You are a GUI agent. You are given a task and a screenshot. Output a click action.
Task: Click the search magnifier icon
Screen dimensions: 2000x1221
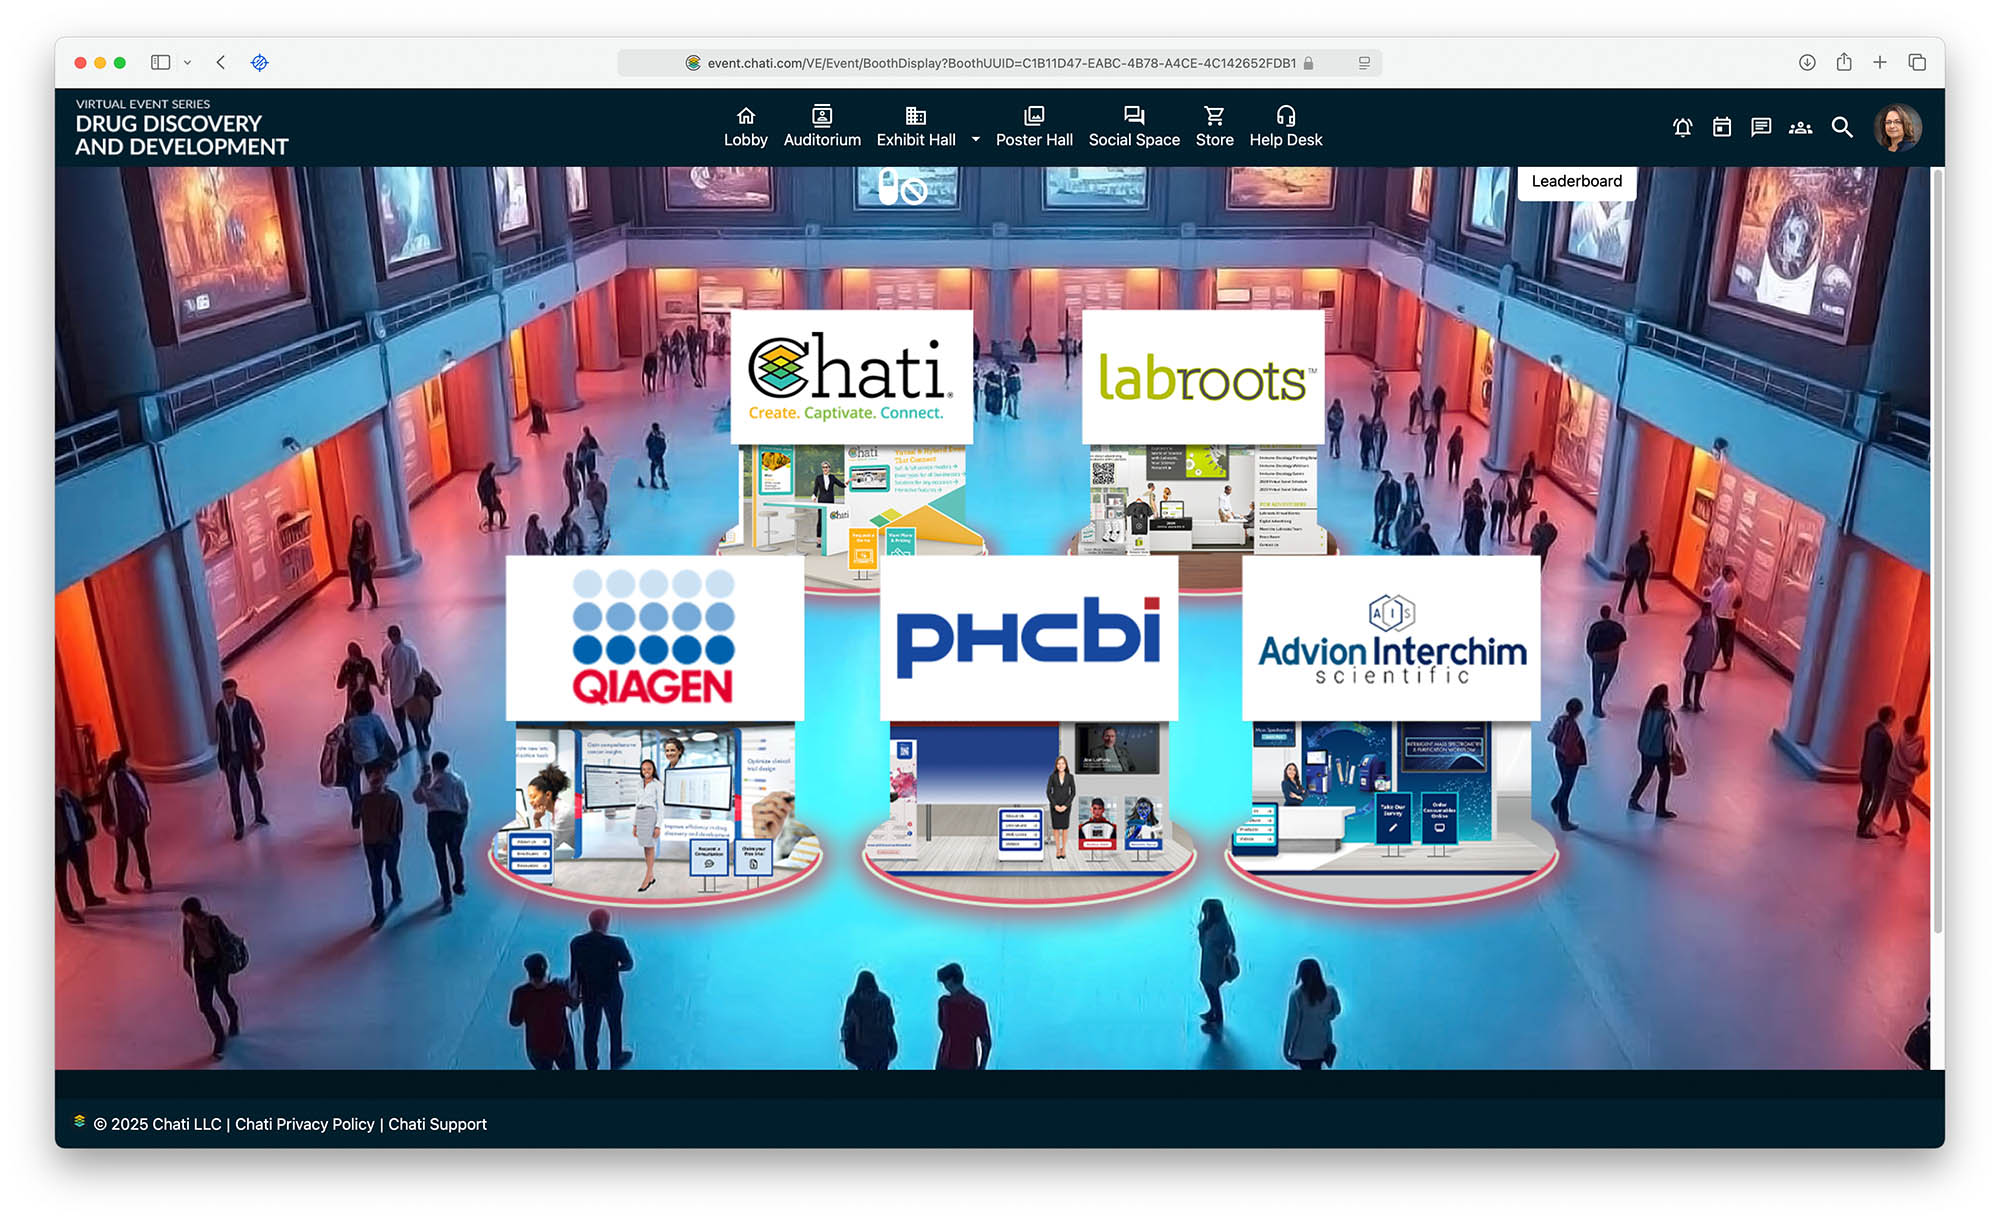click(1841, 128)
